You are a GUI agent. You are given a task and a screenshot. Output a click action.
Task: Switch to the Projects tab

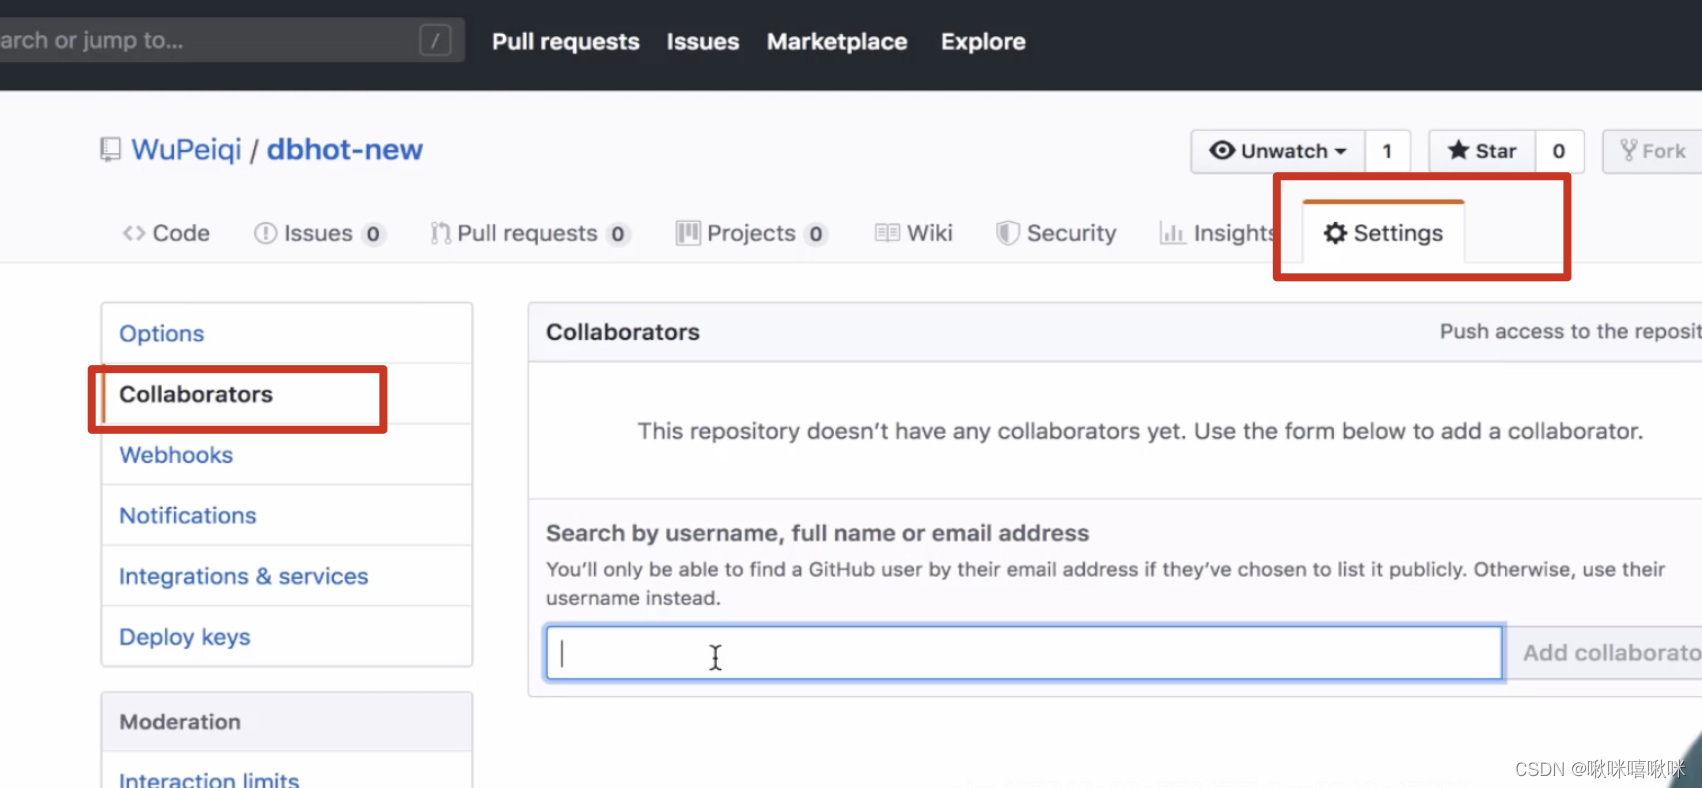click(752, 233)
